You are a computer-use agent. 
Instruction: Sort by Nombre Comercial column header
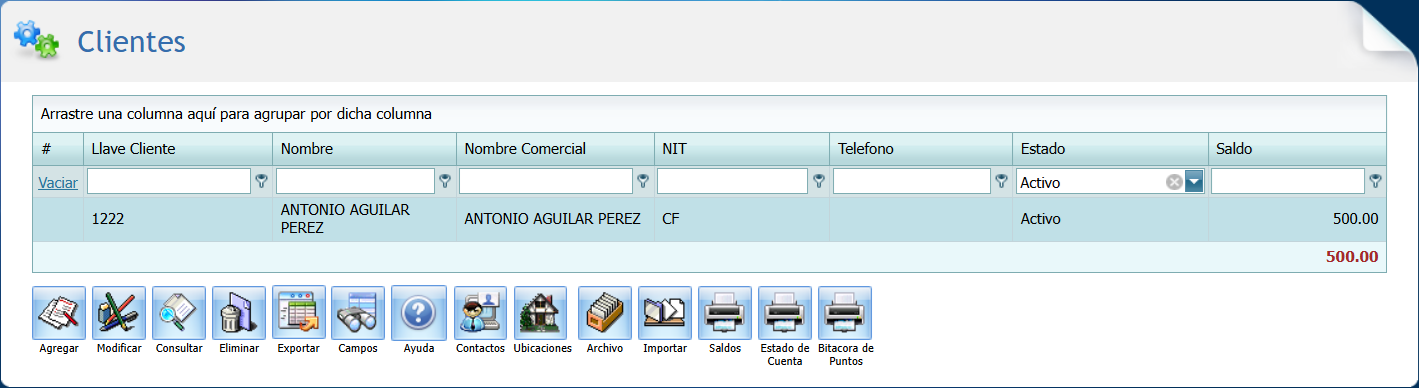tap(555, 149)
